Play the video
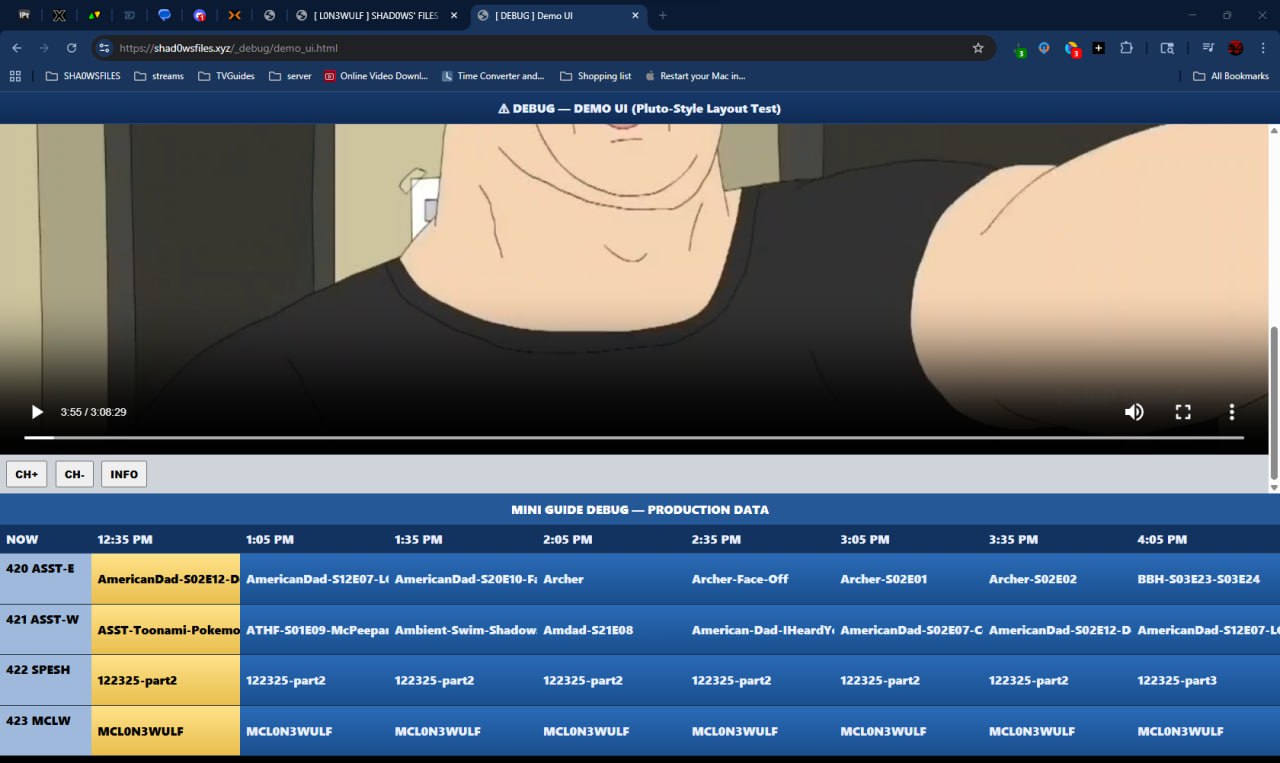The height and width of the screenshot is (763, 1280). pyautogui.click(x=37, y=412)
